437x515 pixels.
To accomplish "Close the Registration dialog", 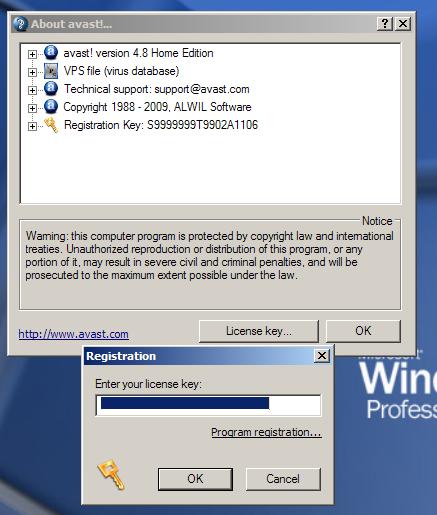I will pyautogui.click(x=322, y=356).
